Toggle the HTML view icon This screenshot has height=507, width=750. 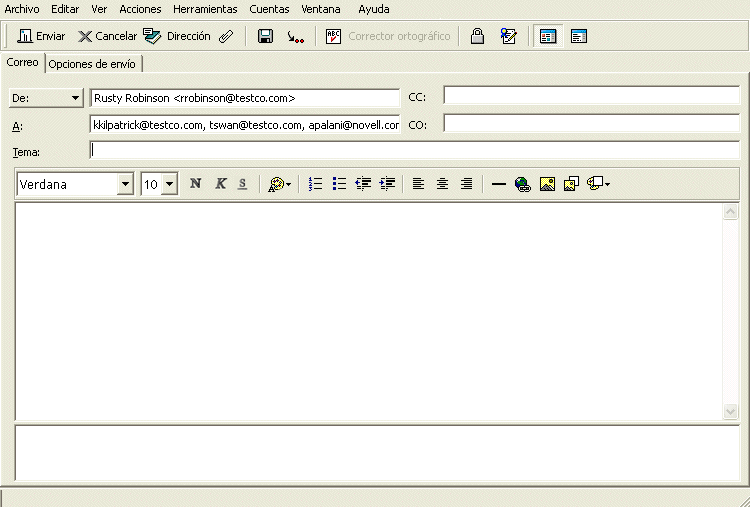548,36
